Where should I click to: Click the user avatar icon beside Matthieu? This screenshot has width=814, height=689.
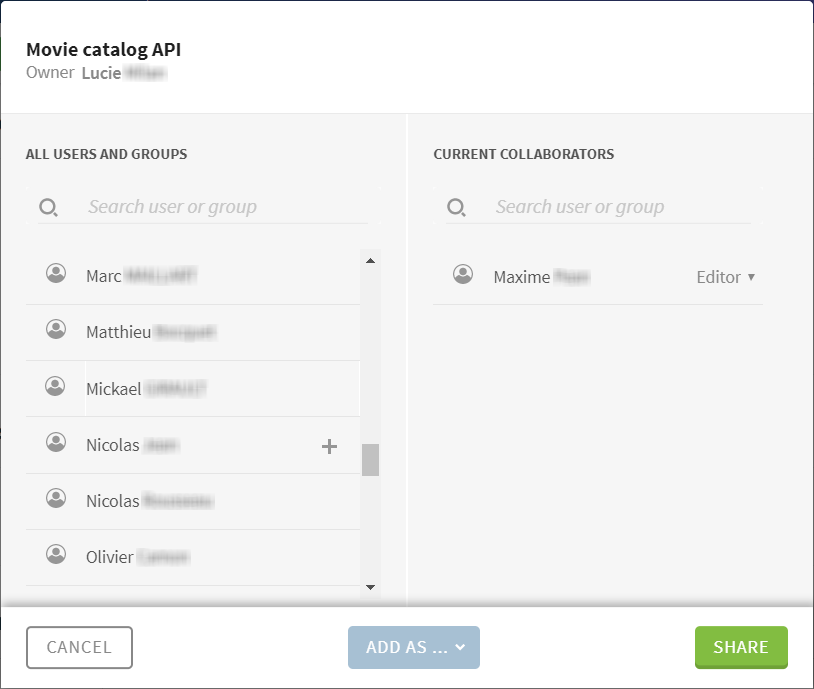[x=56, y=330]
